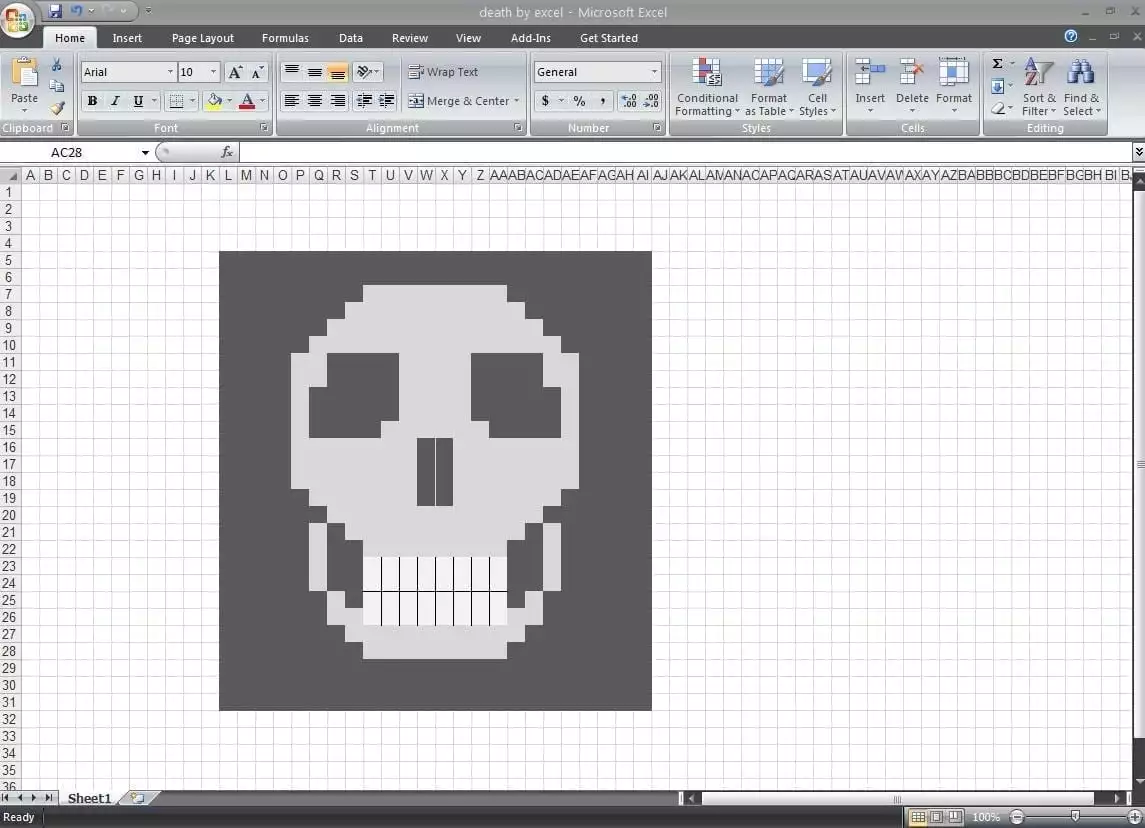Screen dimensions: 1145x828
Task: Open the Formulas ribbon tab
Action: [x=285, y=38]
